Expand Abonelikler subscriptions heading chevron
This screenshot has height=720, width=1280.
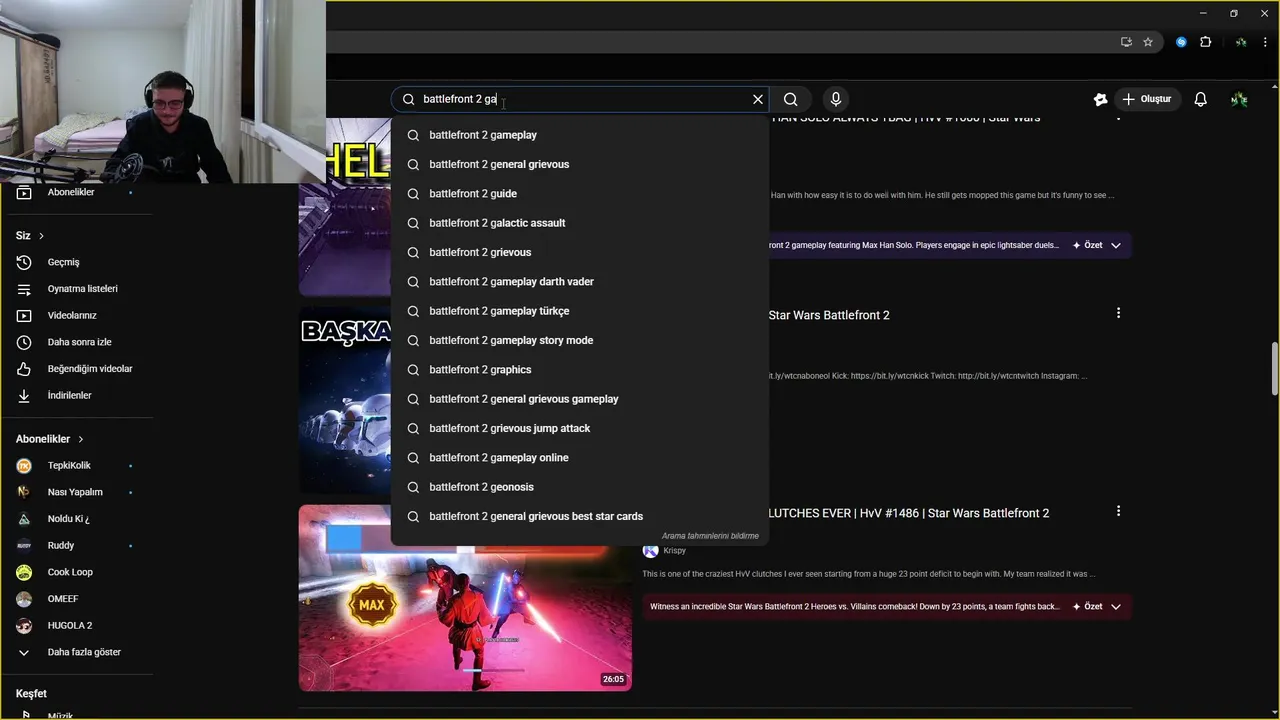pos(81,439)
